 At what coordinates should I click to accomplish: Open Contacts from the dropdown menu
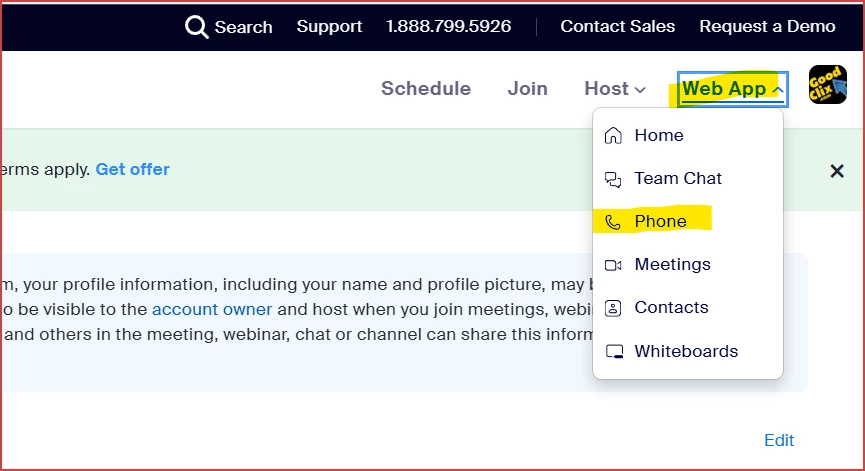688,308
